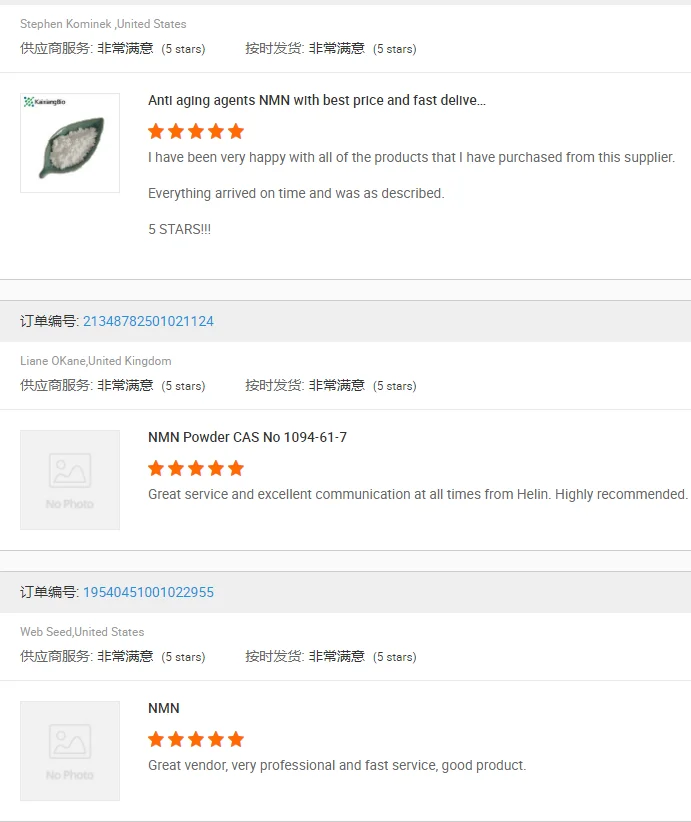Click the NMN Powder No Photo placeholder

click(70, 480)
